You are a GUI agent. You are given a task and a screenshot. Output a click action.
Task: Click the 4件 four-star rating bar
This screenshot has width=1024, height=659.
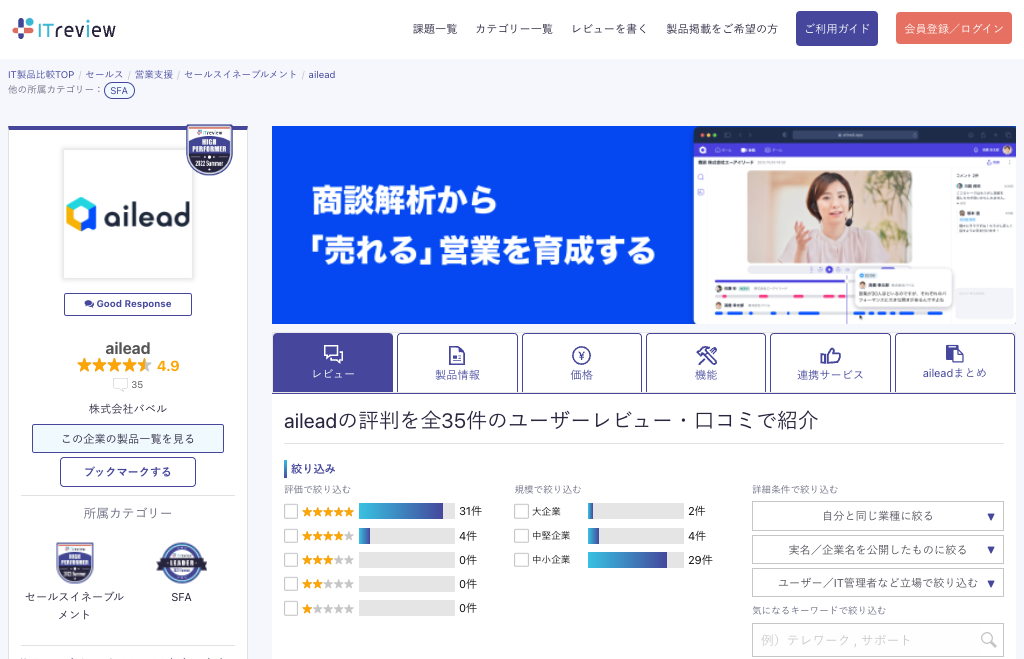tap(407, 536)
